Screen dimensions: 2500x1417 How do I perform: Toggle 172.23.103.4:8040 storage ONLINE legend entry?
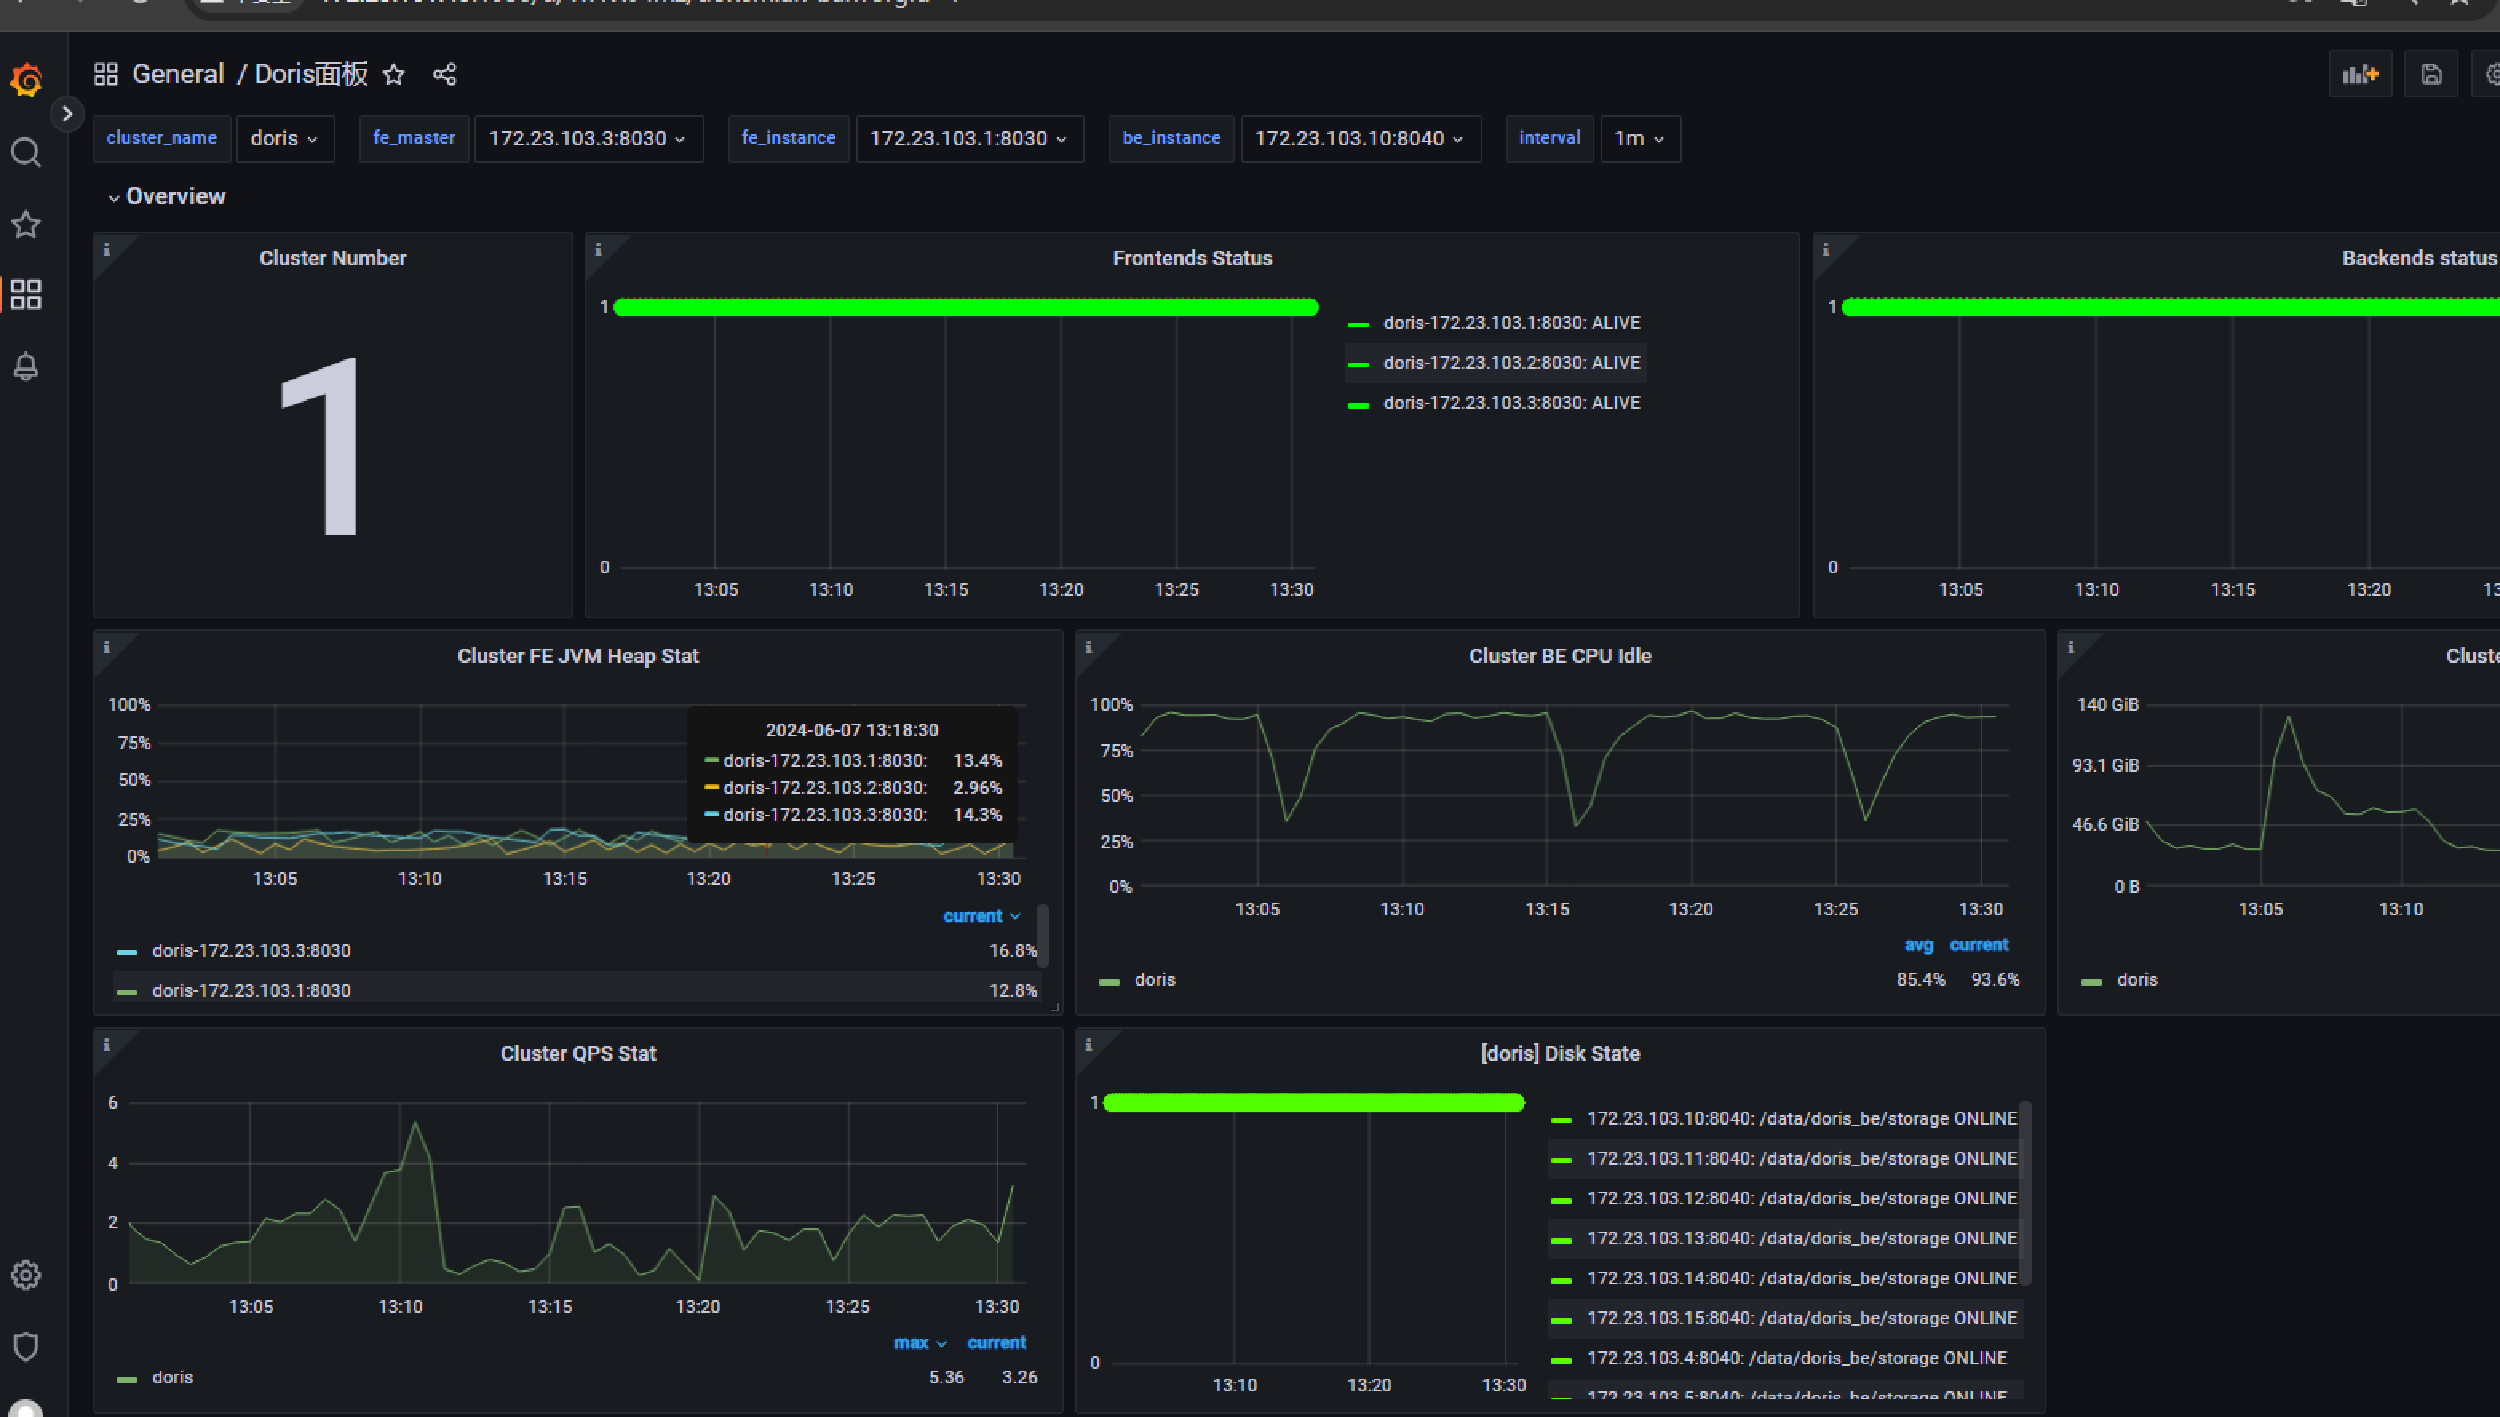[1797, 1358]
